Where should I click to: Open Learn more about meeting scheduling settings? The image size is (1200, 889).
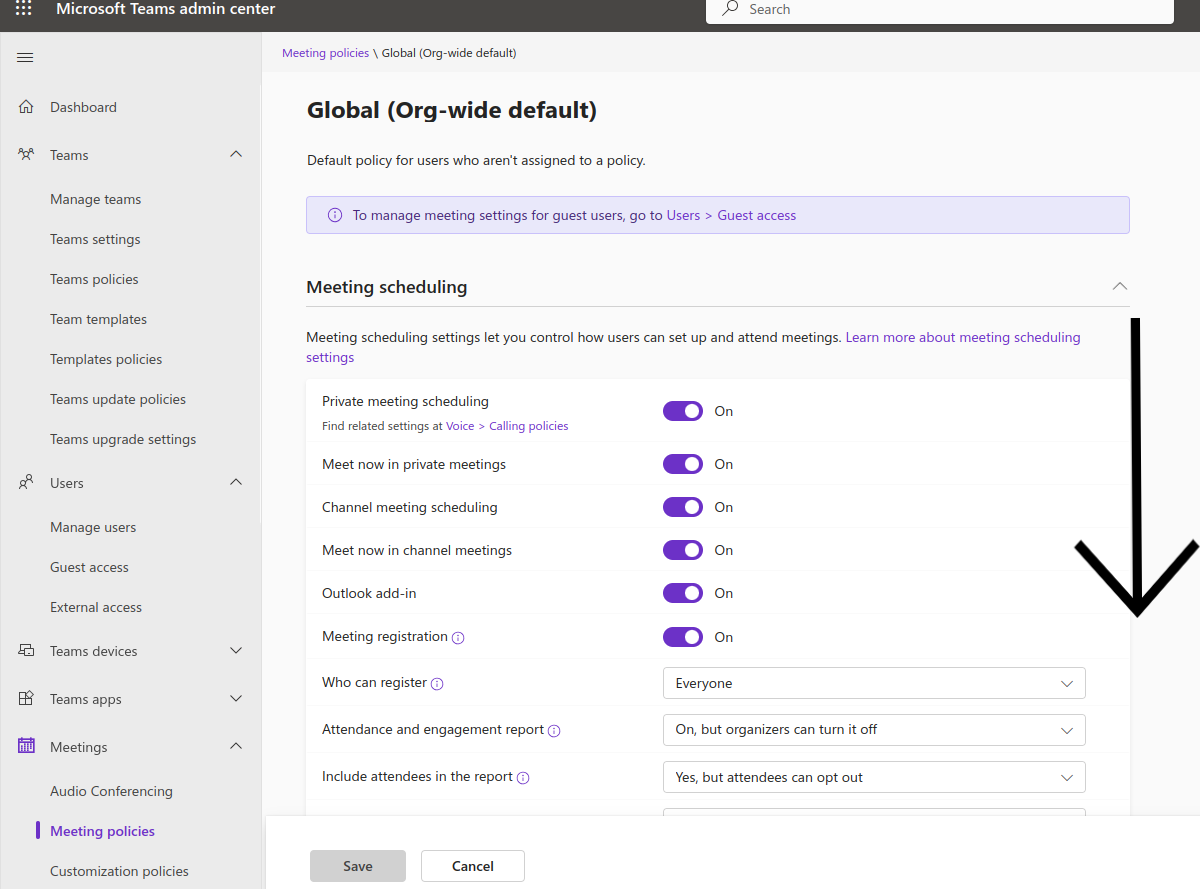tap(694, 347)
